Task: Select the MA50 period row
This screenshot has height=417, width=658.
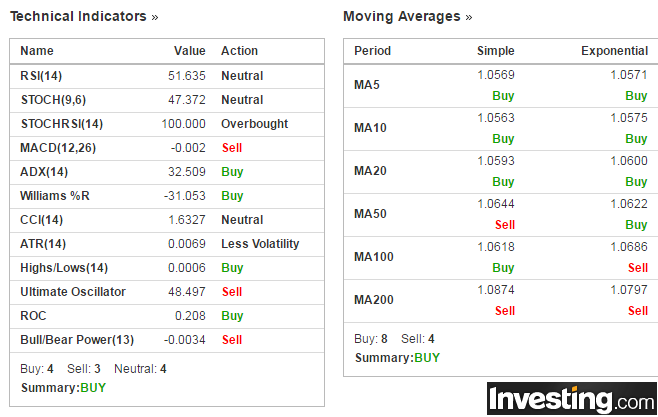Action: tap(501, 214)
